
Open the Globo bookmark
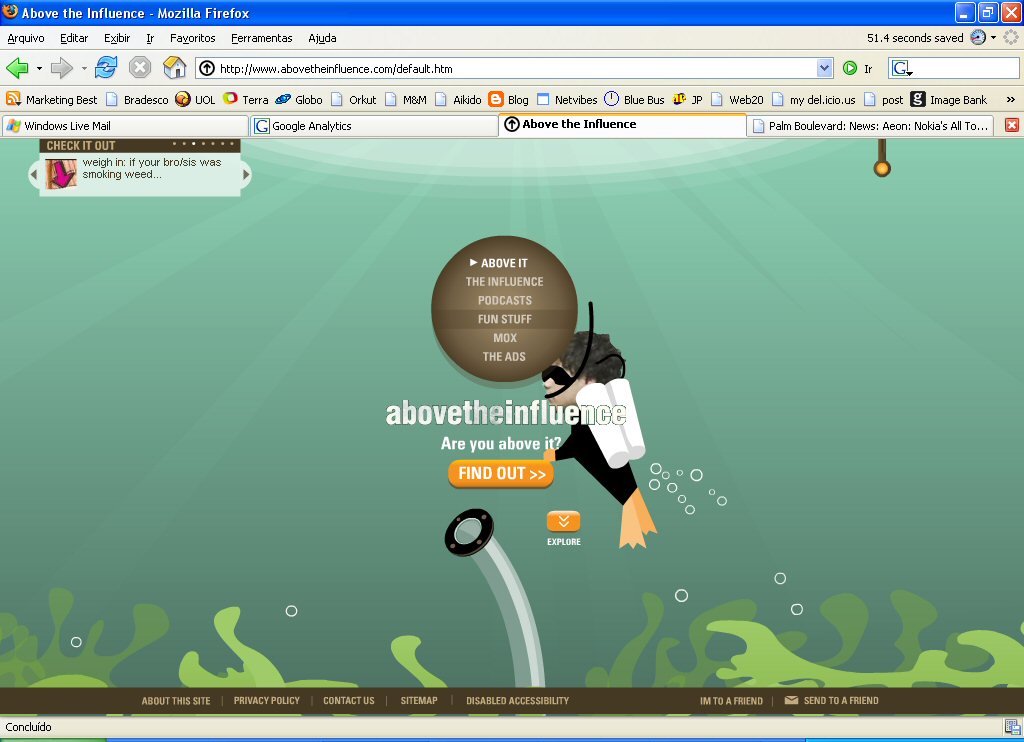[299, 99]
